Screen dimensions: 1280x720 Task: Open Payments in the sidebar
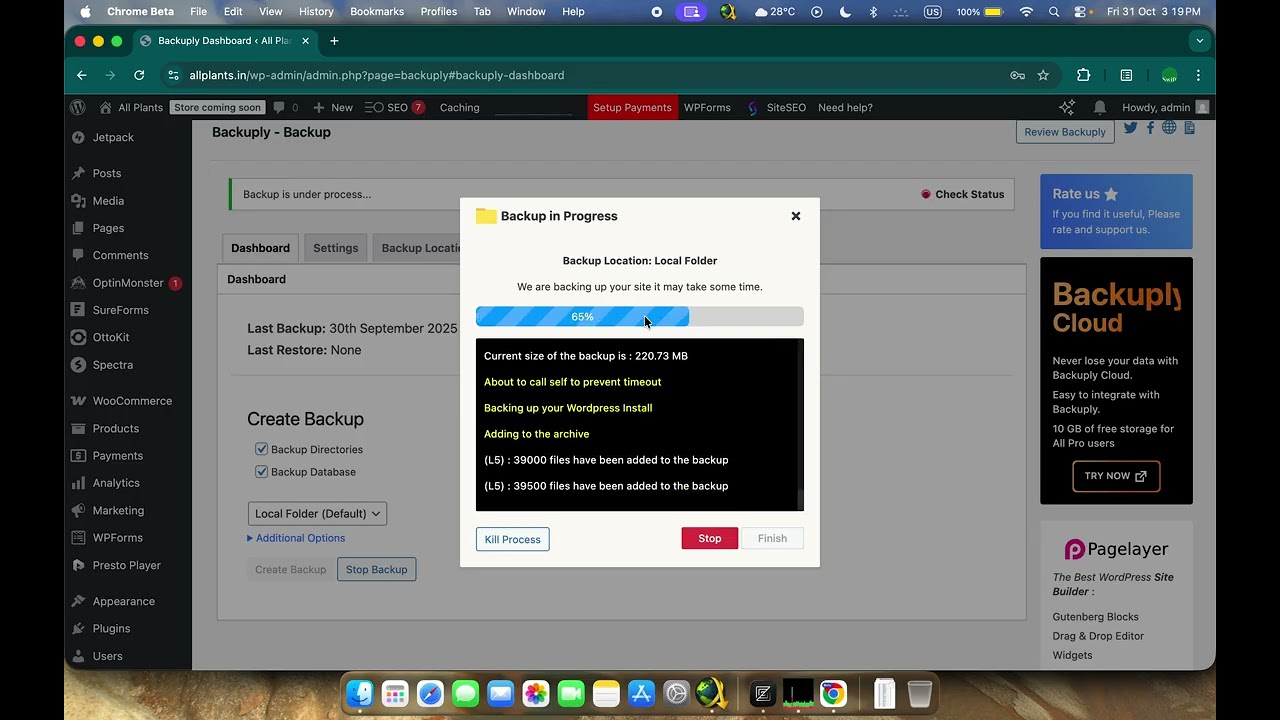click(118, 456)
